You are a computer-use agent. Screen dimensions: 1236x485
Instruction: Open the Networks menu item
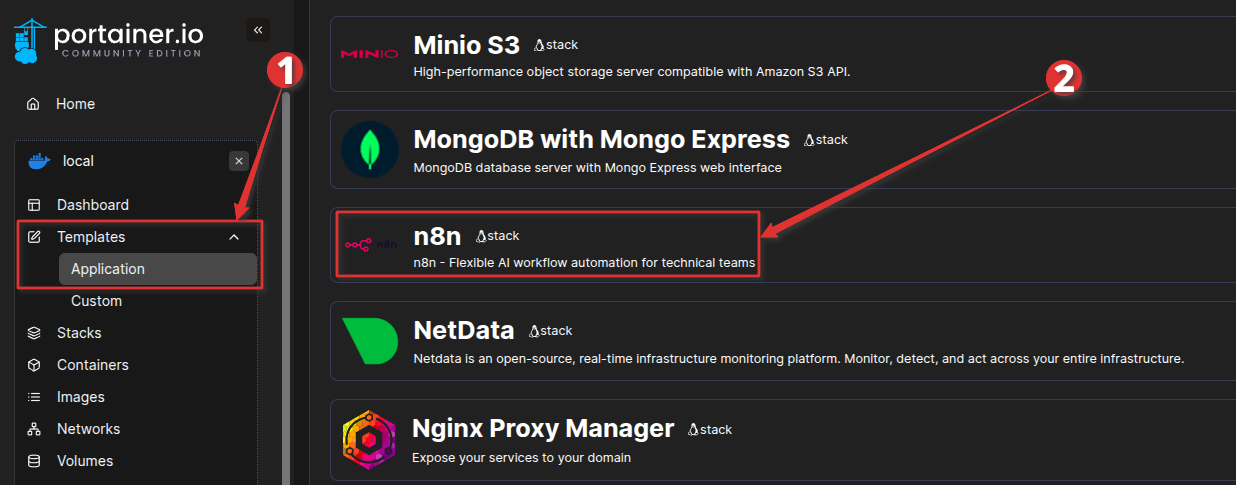88,429
